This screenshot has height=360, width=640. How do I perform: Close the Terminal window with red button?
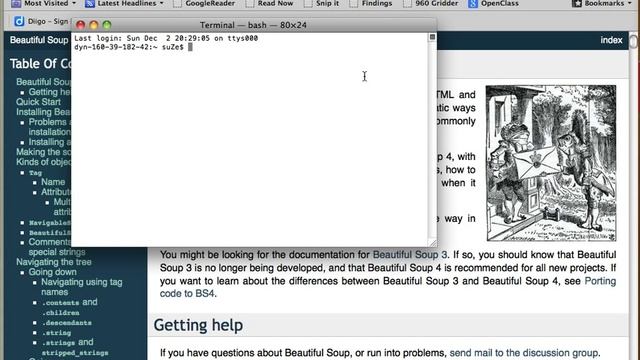80,25
